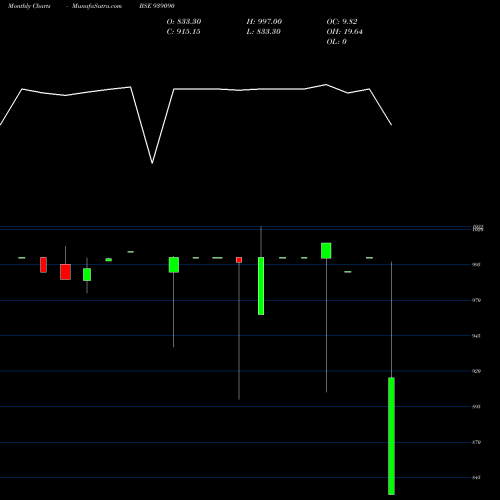Click the 870 price axis label
Image resolution: width=500 pixels, height=500 pixels.
tap(476, 442)
